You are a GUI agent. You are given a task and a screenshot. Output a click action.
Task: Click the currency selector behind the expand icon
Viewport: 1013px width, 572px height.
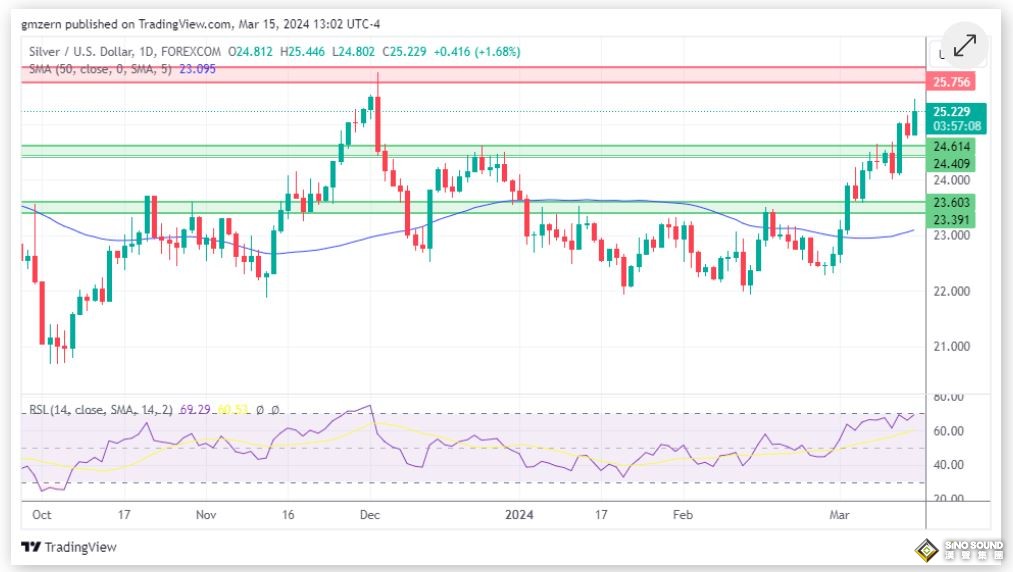coord(937,53)
